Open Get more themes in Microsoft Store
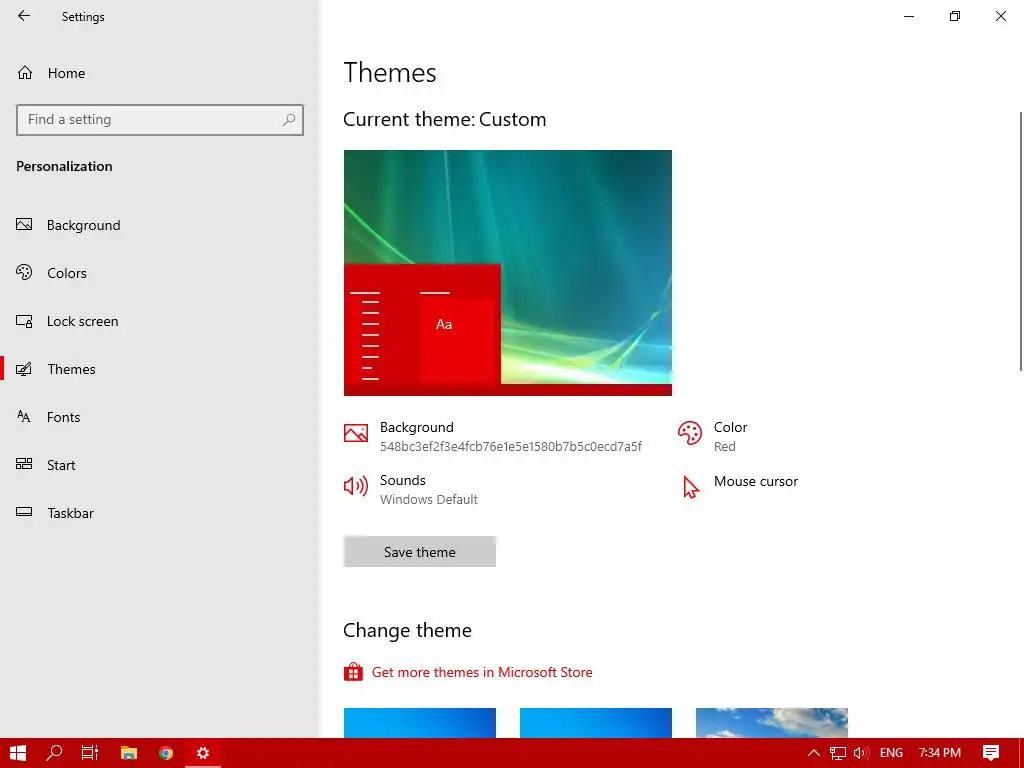The width and height of the screenshot is (1024, 768). pos(482,672)
